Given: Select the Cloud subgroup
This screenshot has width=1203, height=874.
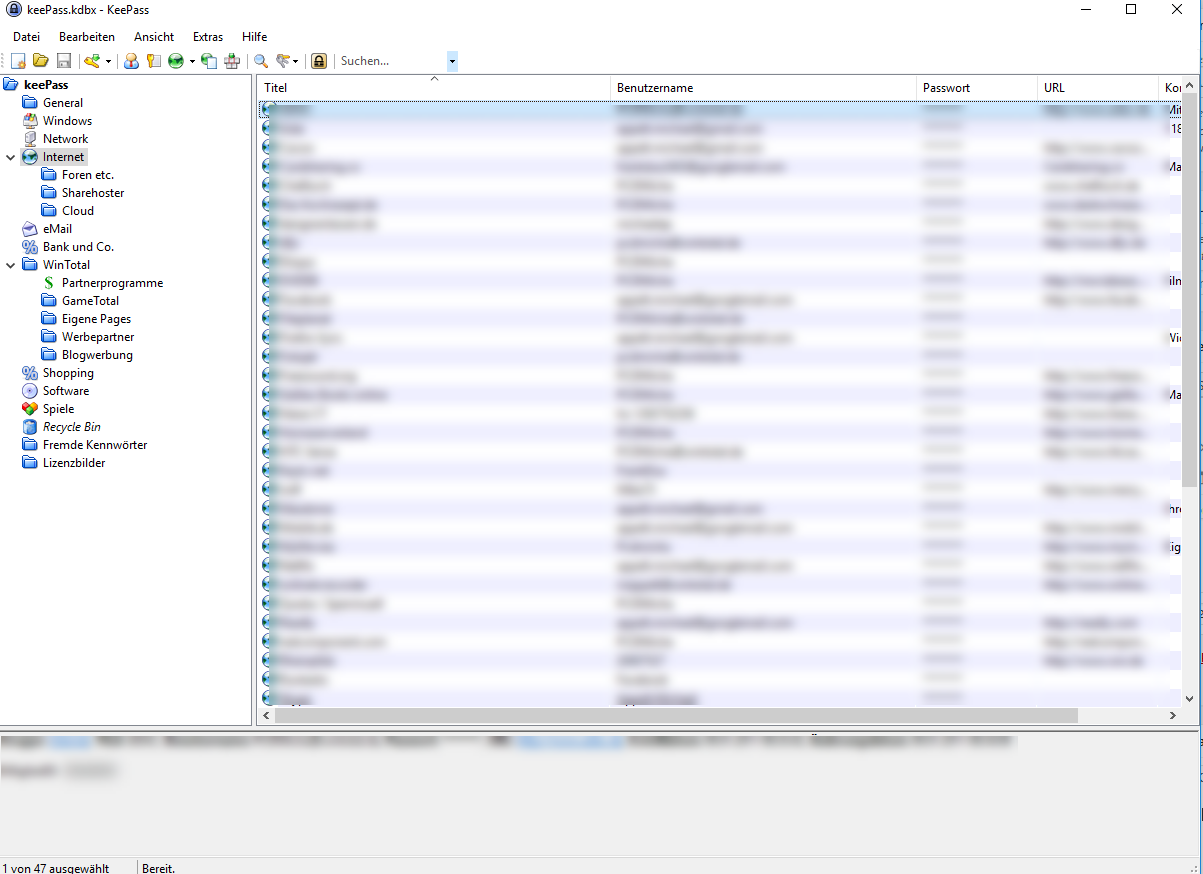Looking at the screenshot, I should (x=78, y=211).
